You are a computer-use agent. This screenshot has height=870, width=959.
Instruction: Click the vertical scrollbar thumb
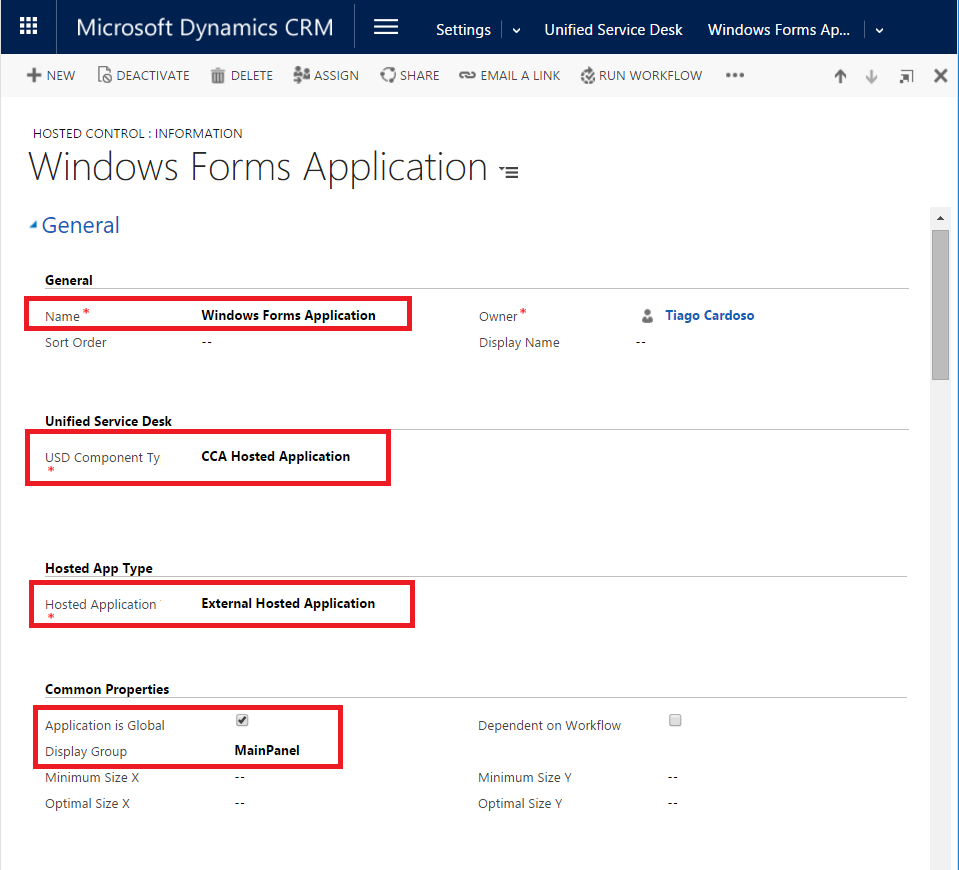940,305
